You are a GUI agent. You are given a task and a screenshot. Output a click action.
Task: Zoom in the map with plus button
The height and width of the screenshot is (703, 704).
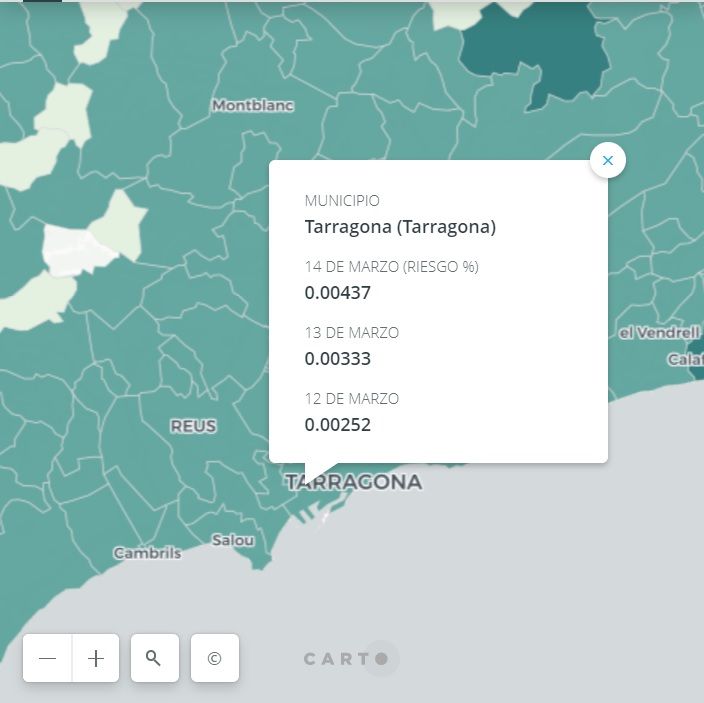tap(96, 658)
